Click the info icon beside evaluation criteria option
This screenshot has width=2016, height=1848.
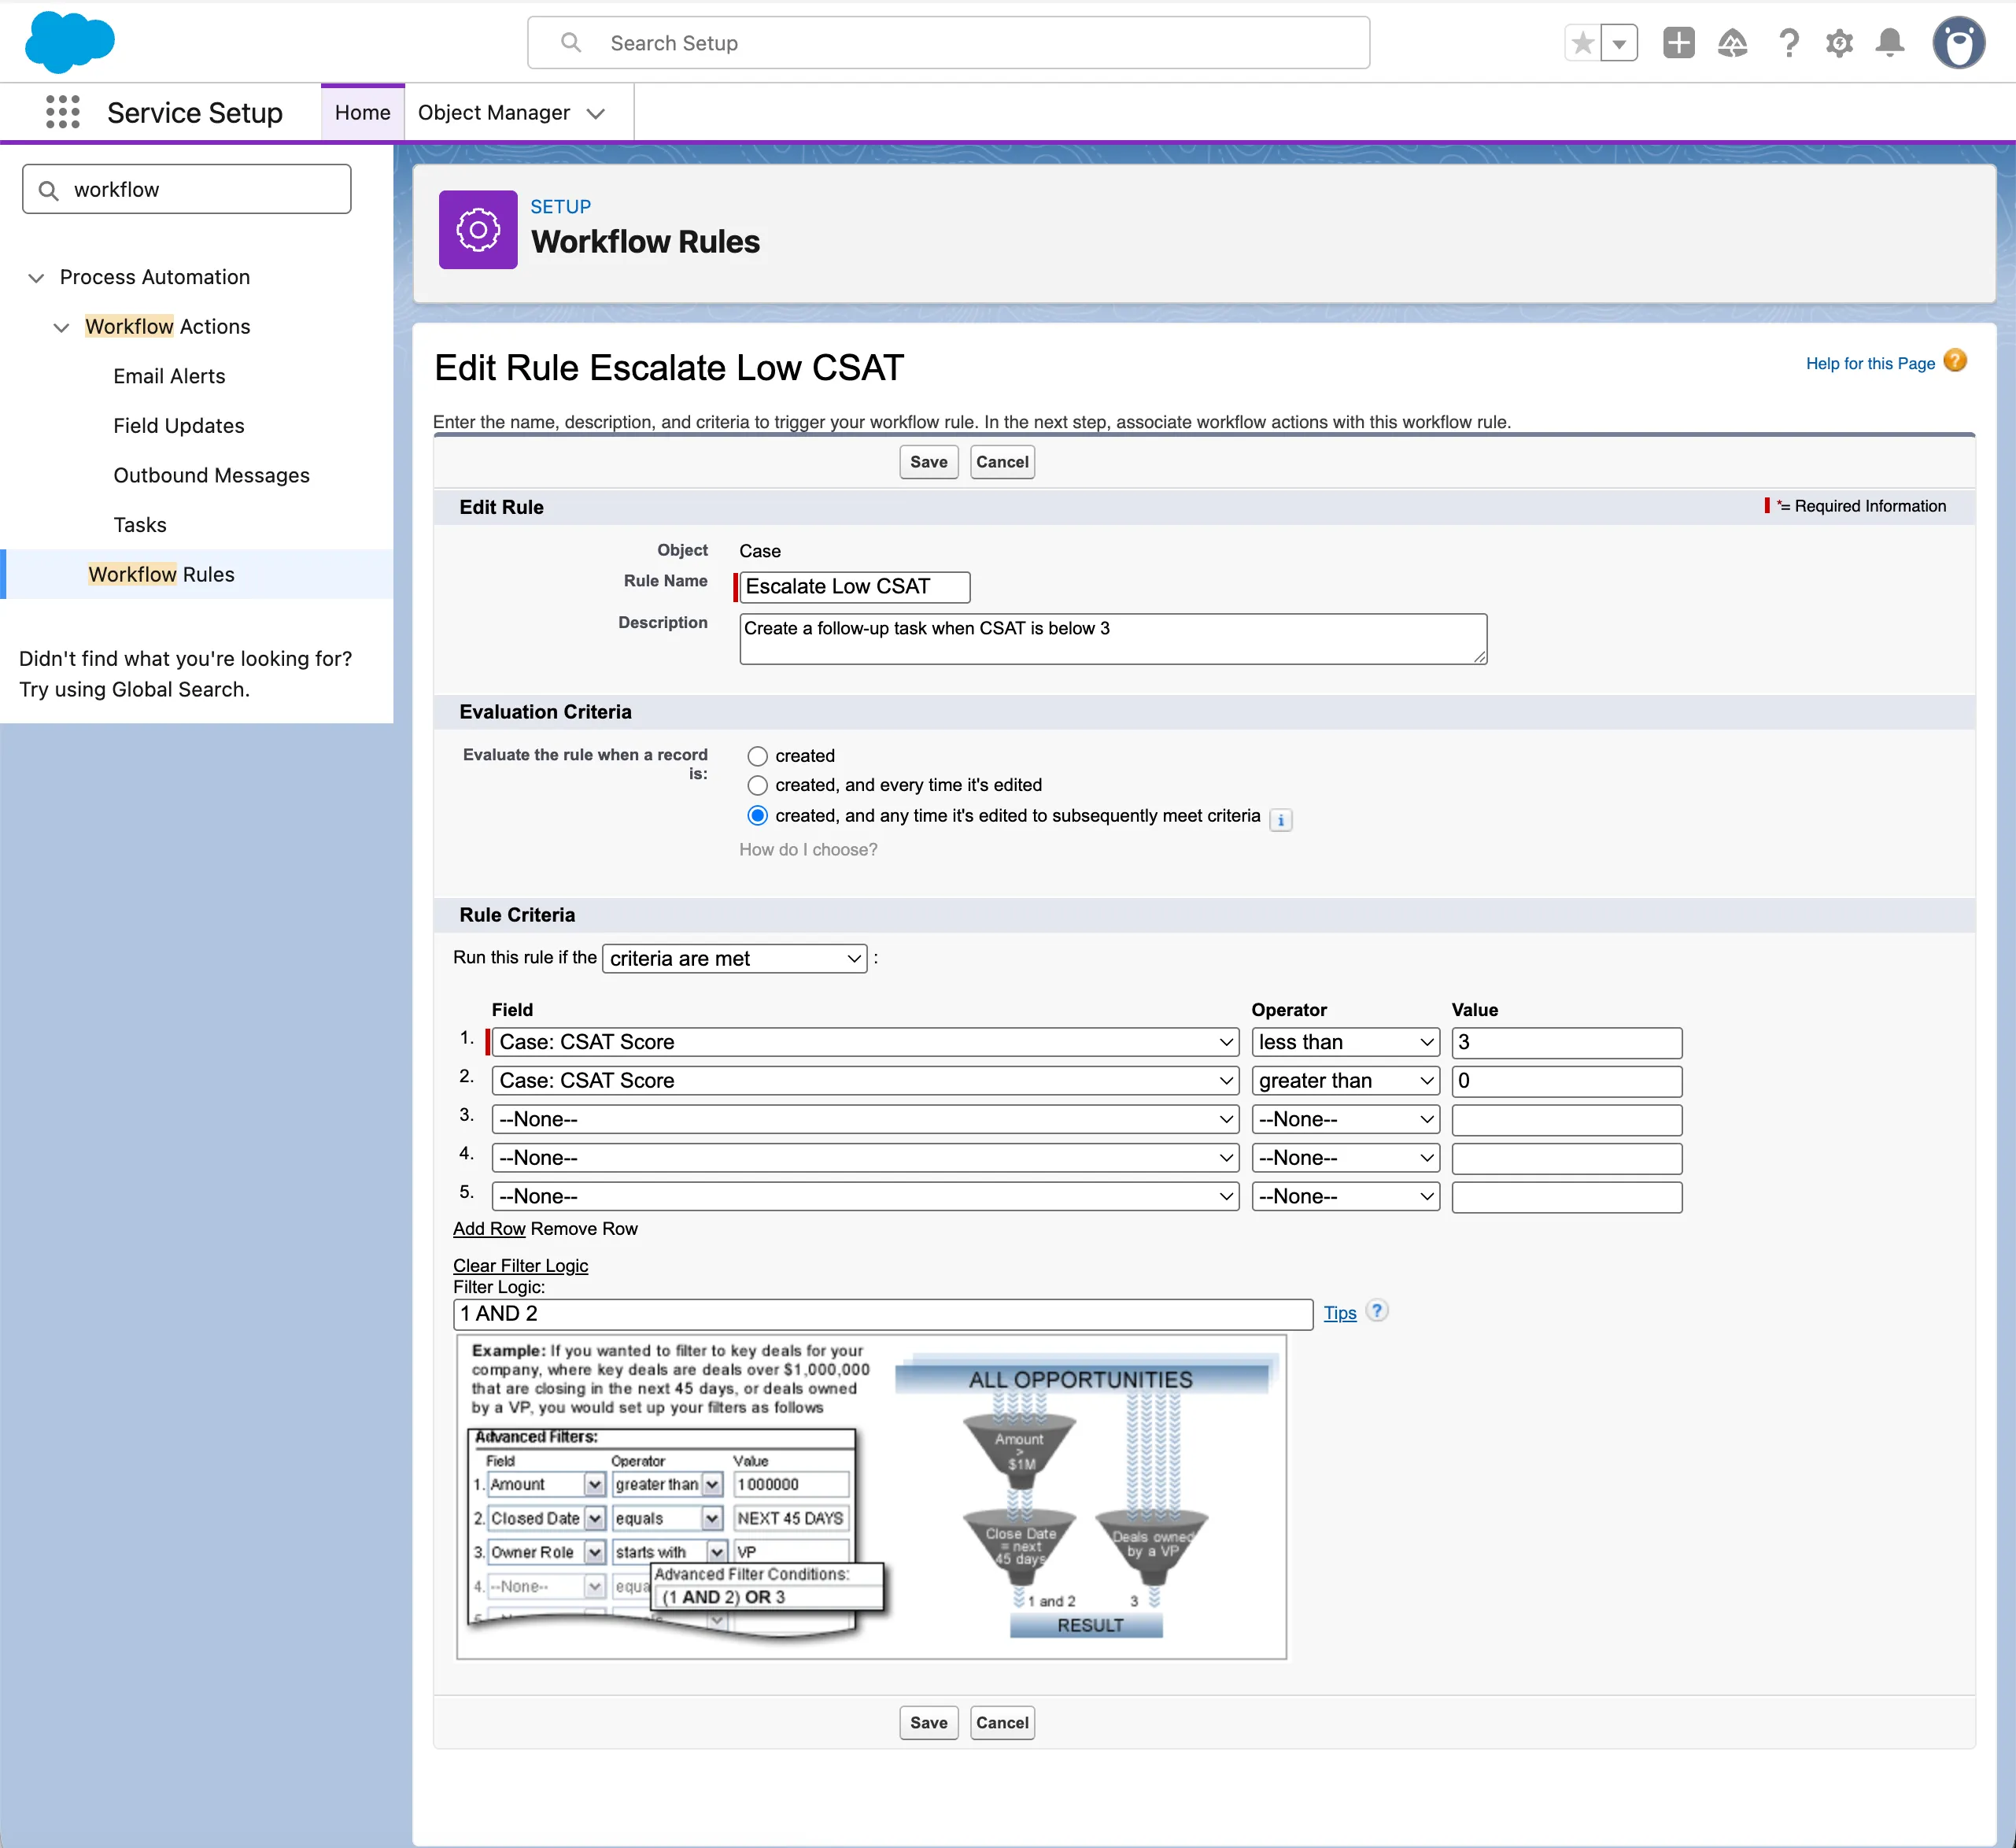pyautogui.click(x=1281, y=819)
